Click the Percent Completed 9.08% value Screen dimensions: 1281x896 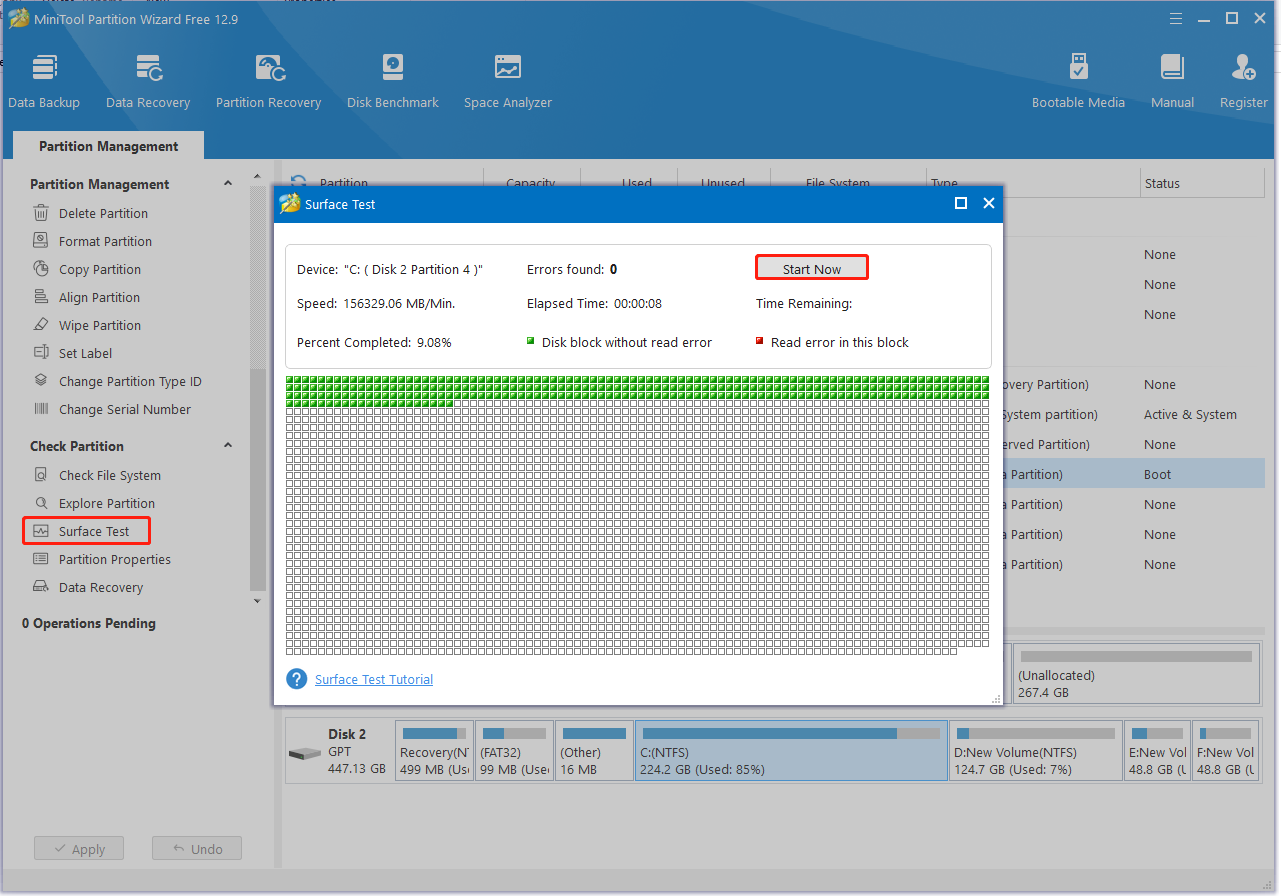433,342
